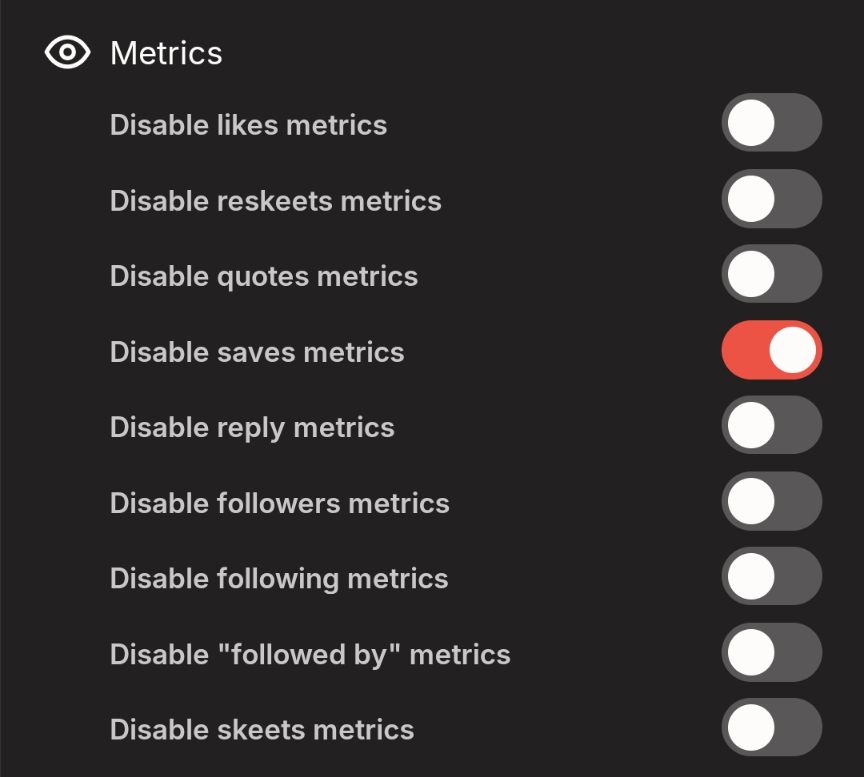The height and width of the screenshot is (777, 864).
Task: Toggle the quotes metrics switch on
Action: [x=771, y=274]
